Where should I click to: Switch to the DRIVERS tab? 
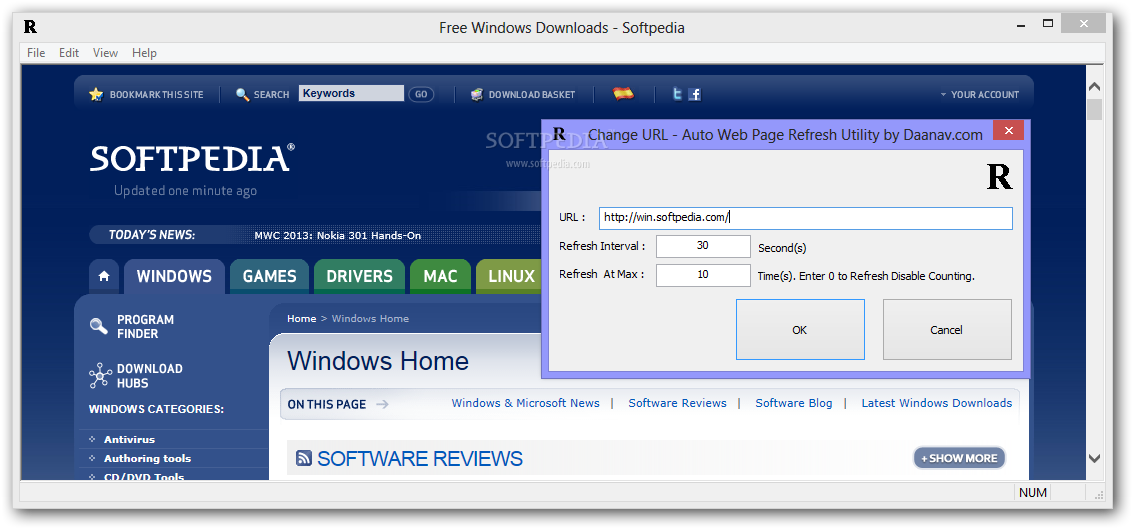tap(359, 276)
